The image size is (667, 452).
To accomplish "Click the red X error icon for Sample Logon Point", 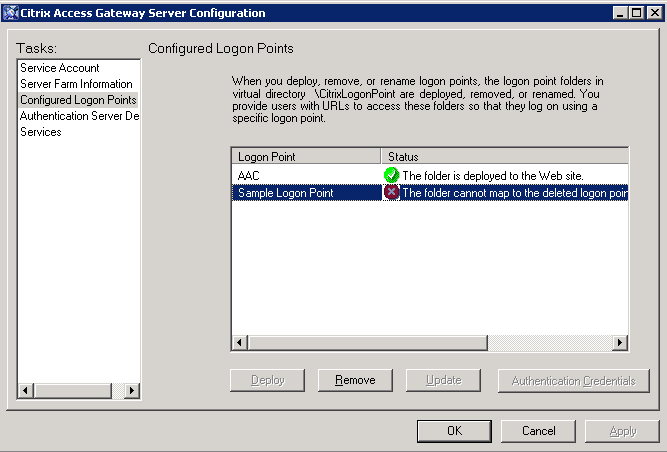I will coord(391,192).
